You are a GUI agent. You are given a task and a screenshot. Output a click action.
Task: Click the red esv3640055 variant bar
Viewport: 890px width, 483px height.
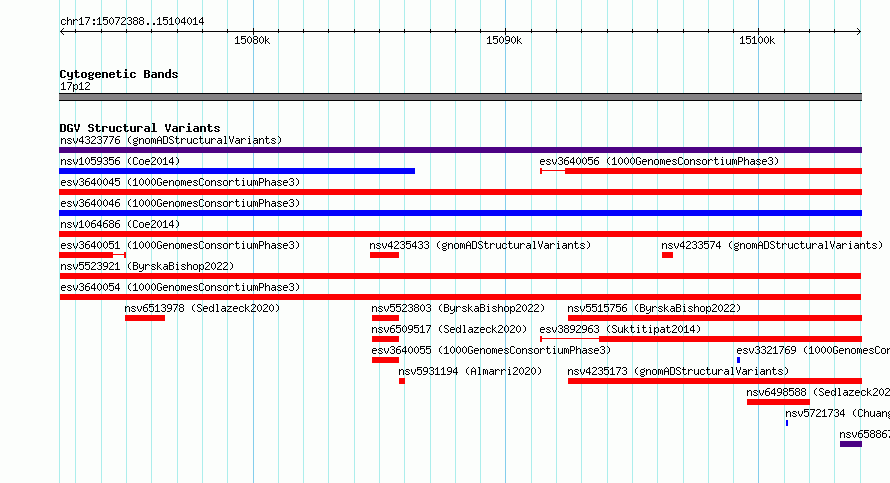point(385,360)
